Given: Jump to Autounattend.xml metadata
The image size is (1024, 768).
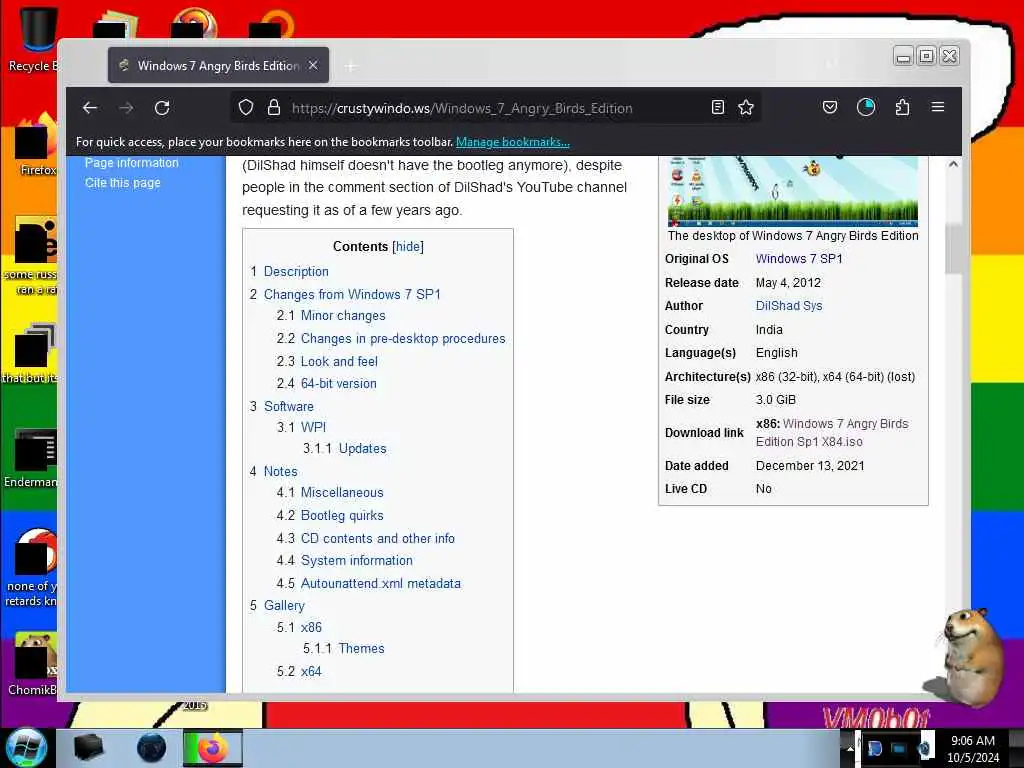Looking at the screenshot, I should [x=381, y=584].
